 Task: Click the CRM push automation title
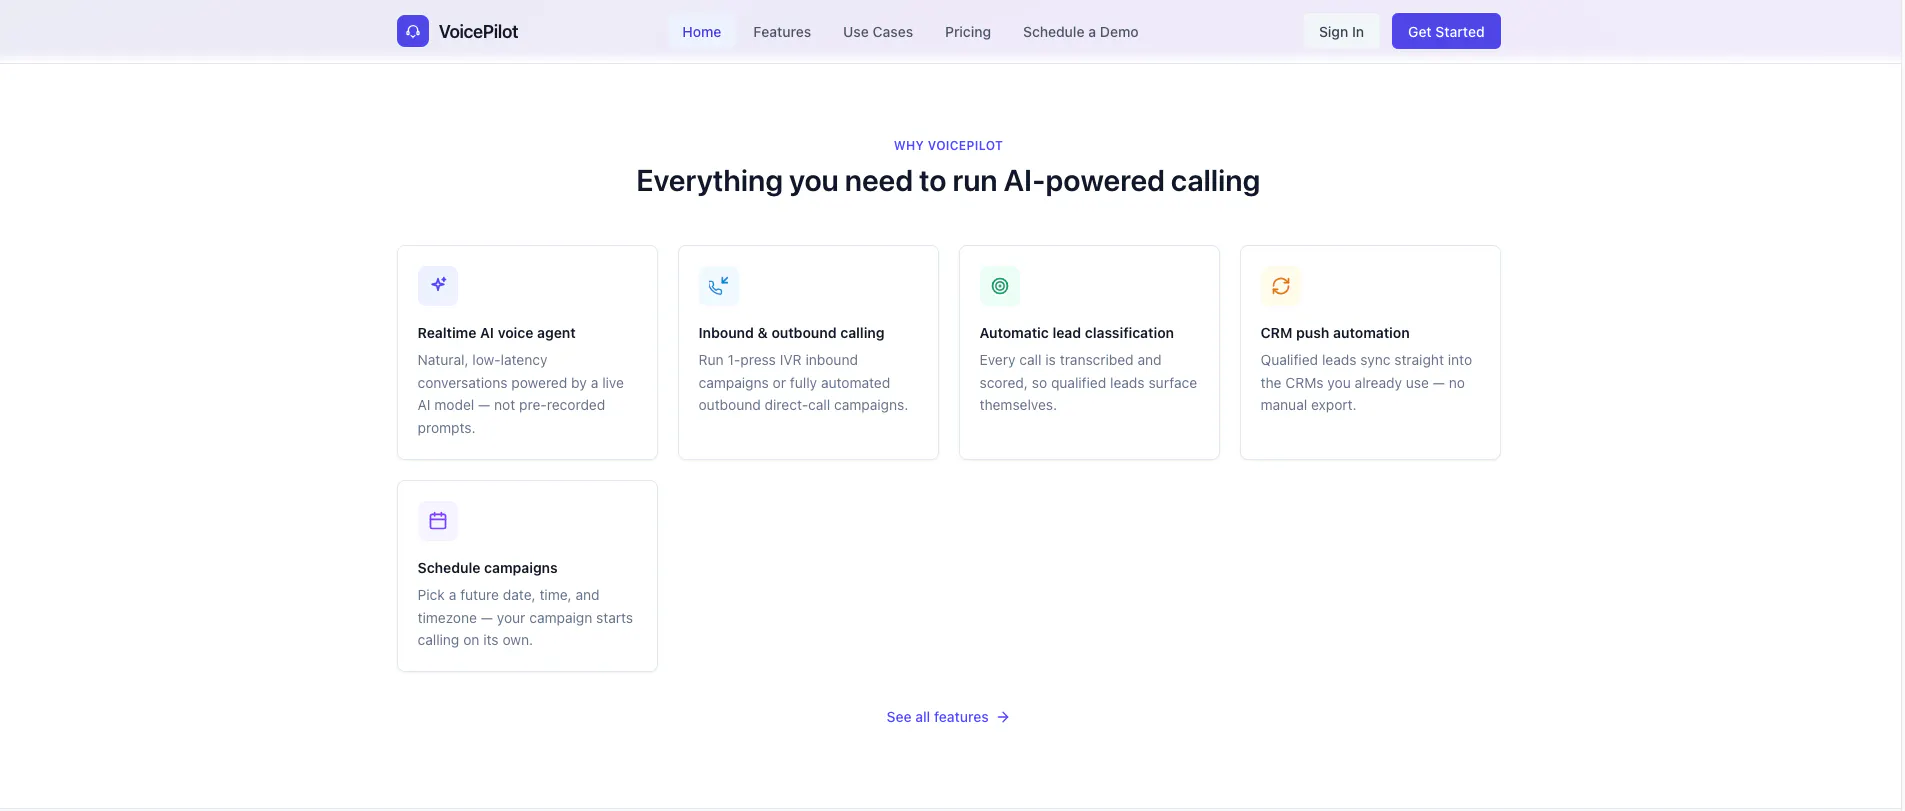[x=1335, y=333]
